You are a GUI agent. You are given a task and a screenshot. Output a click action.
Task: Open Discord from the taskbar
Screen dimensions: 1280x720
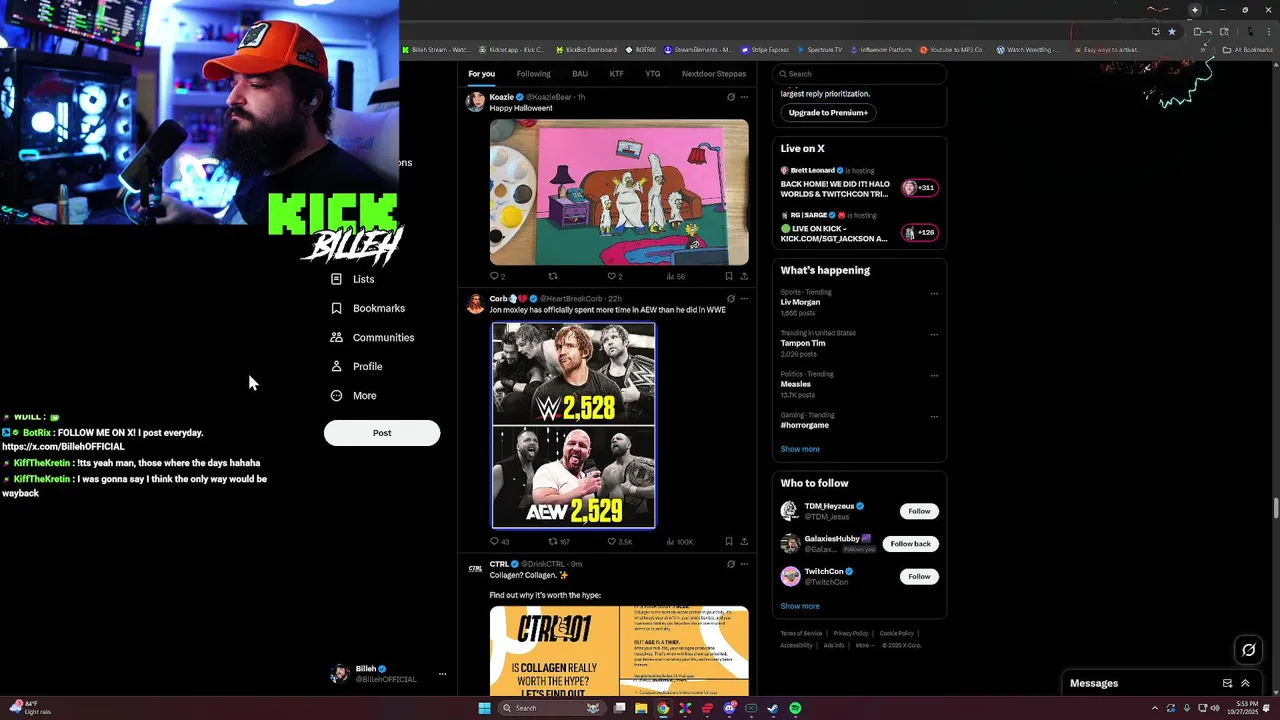click(x=729, y=708)
